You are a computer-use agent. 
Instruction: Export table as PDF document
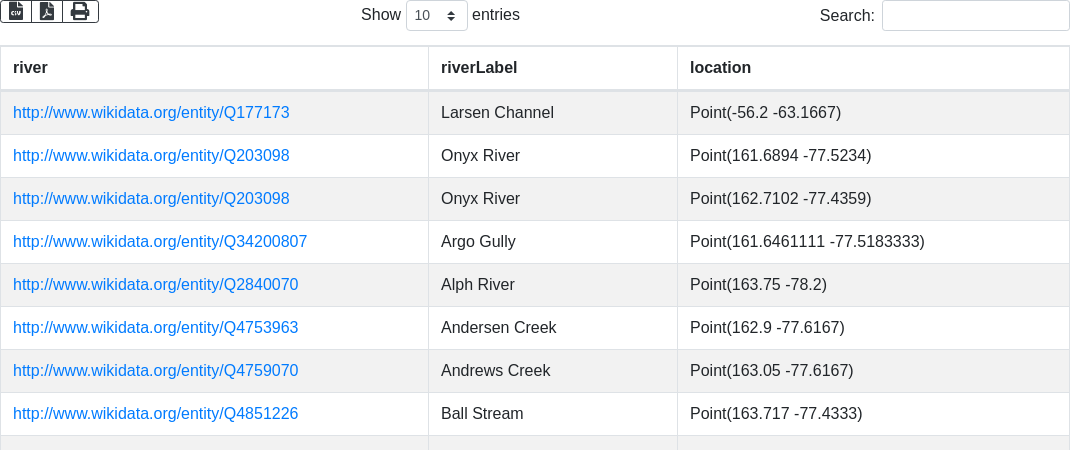(47, 11)
